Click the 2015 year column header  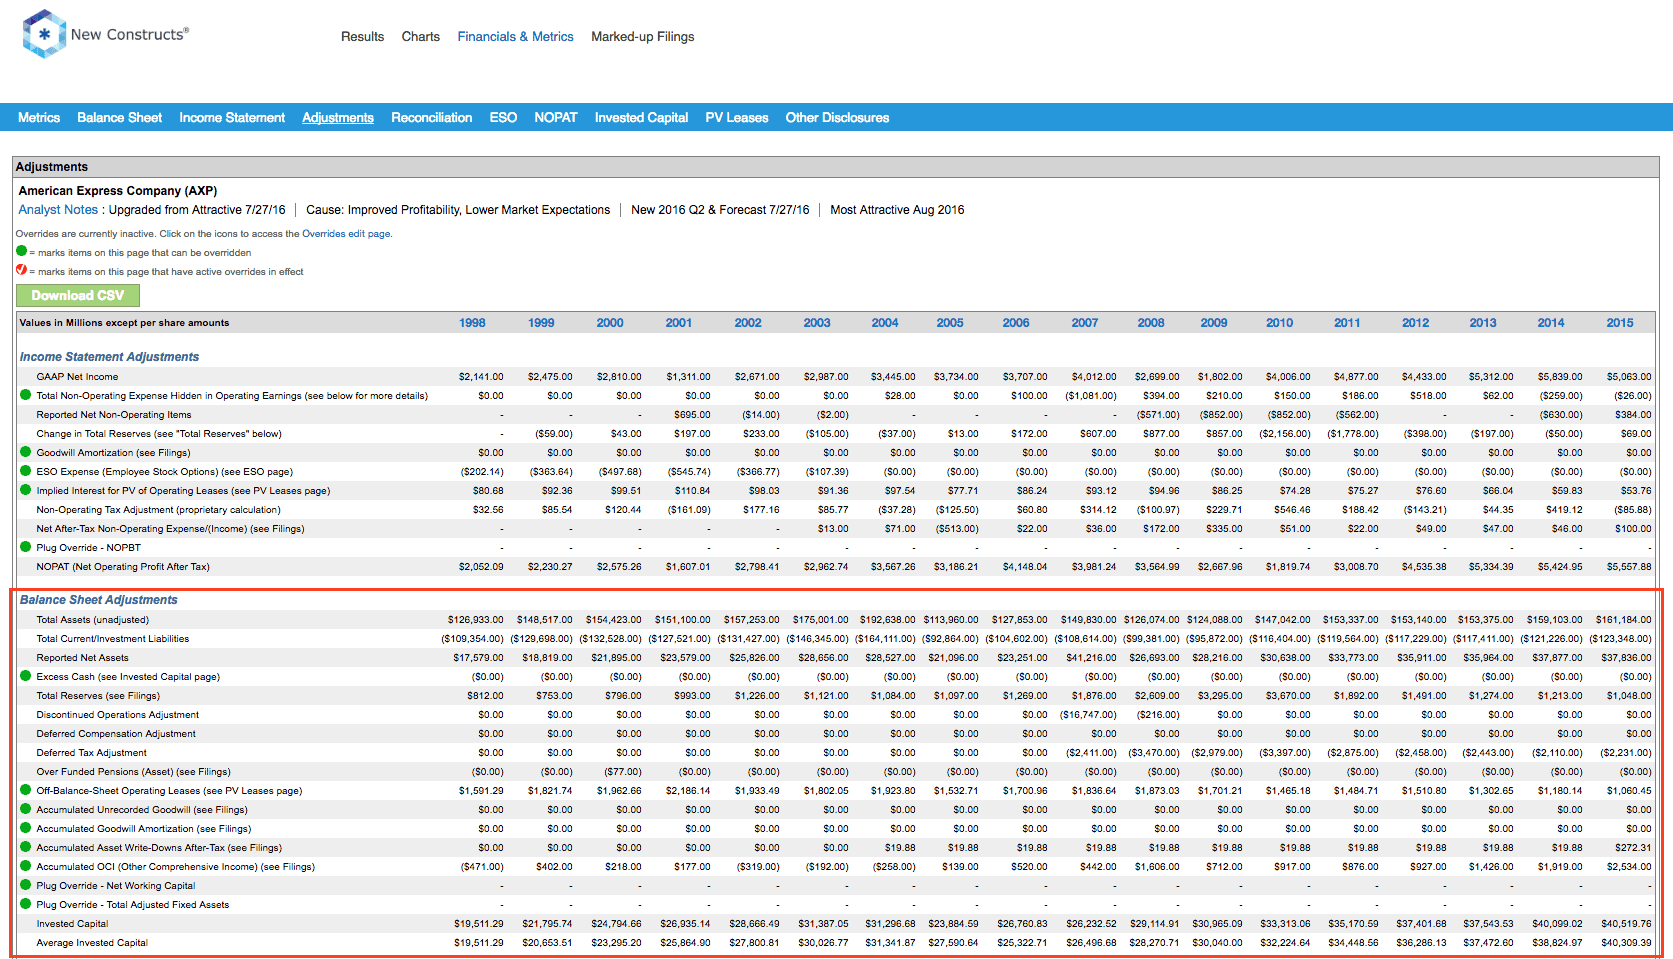(1620, 323)
